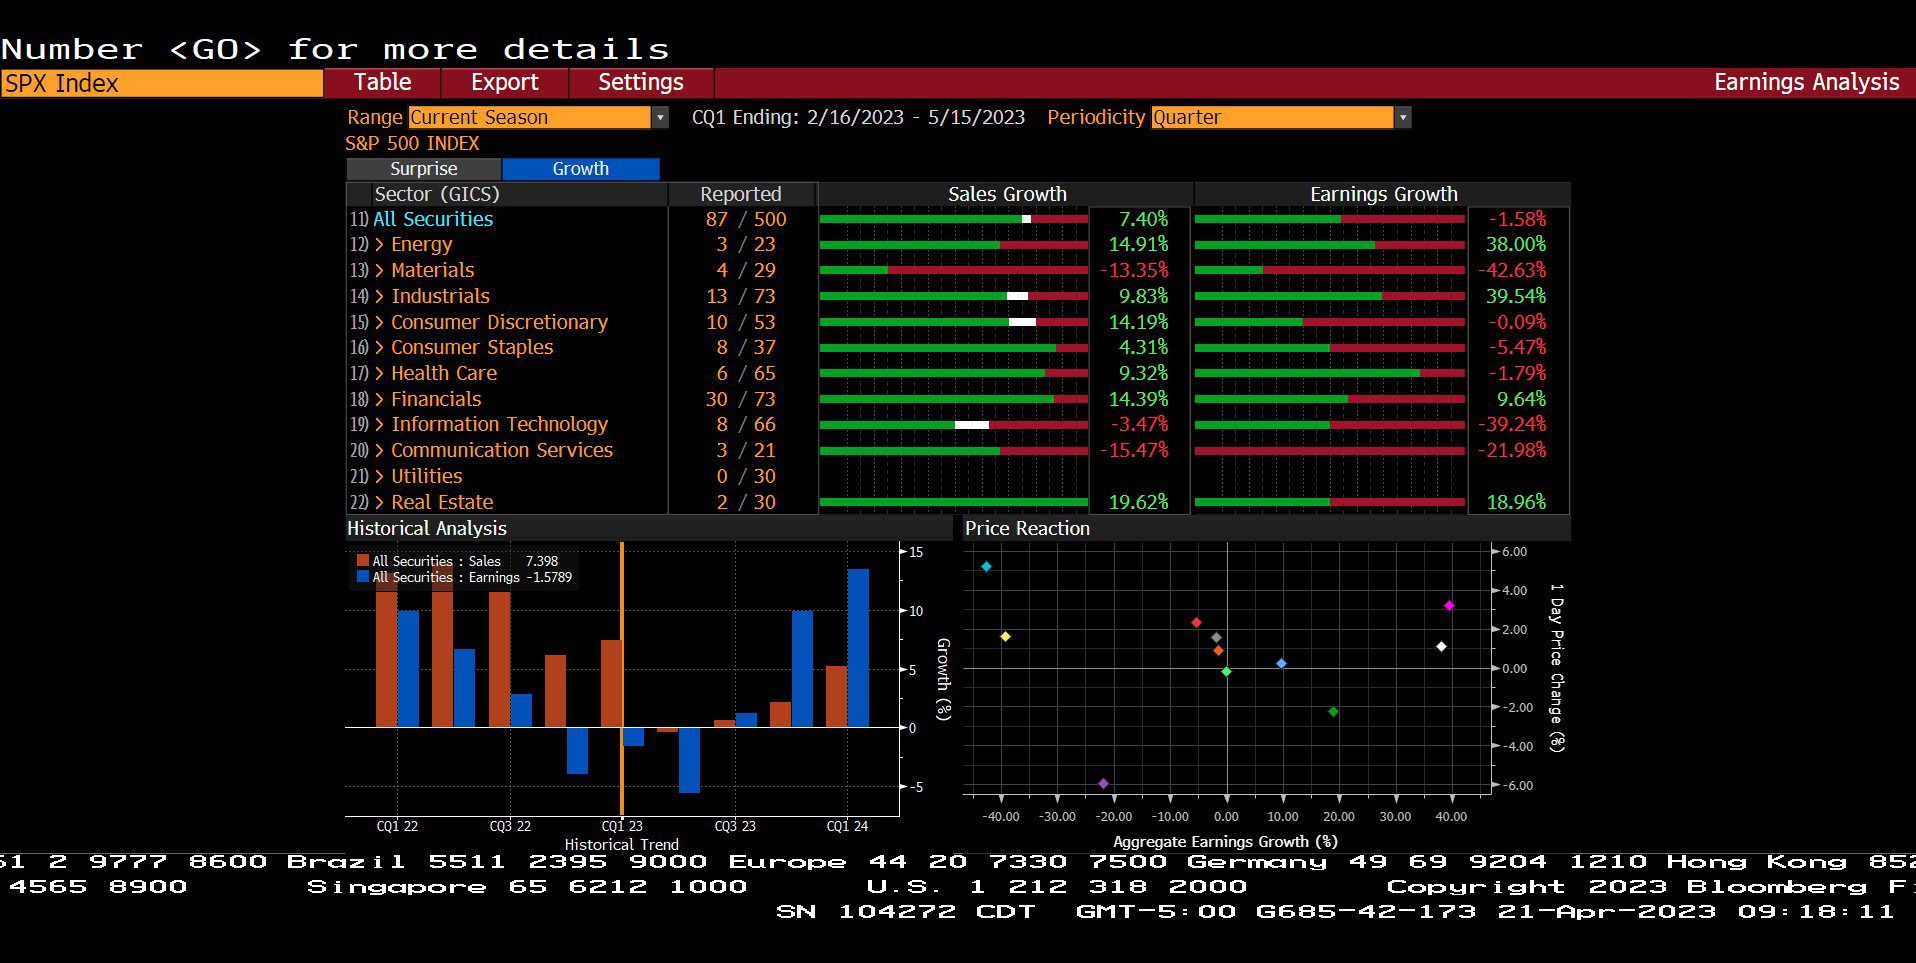Expand the Consumer Discretionary sector row

[380, 323]
